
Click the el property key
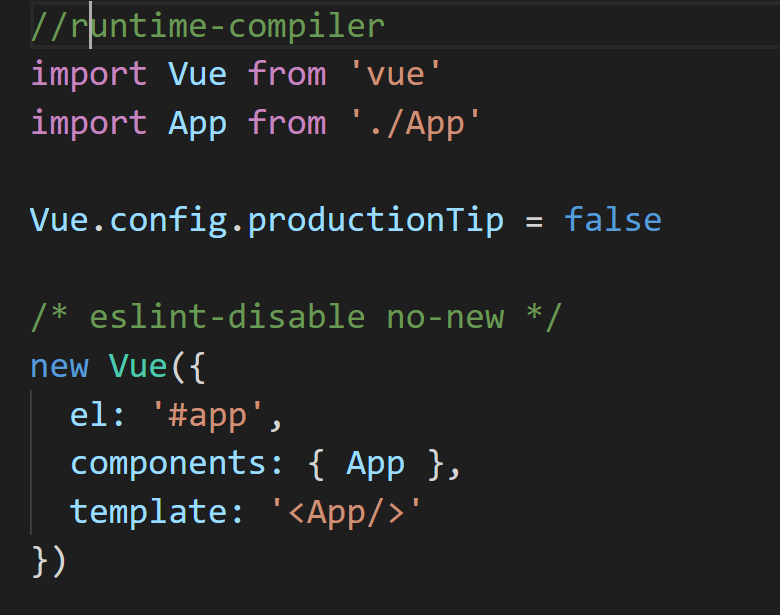[x=89, y=415]
